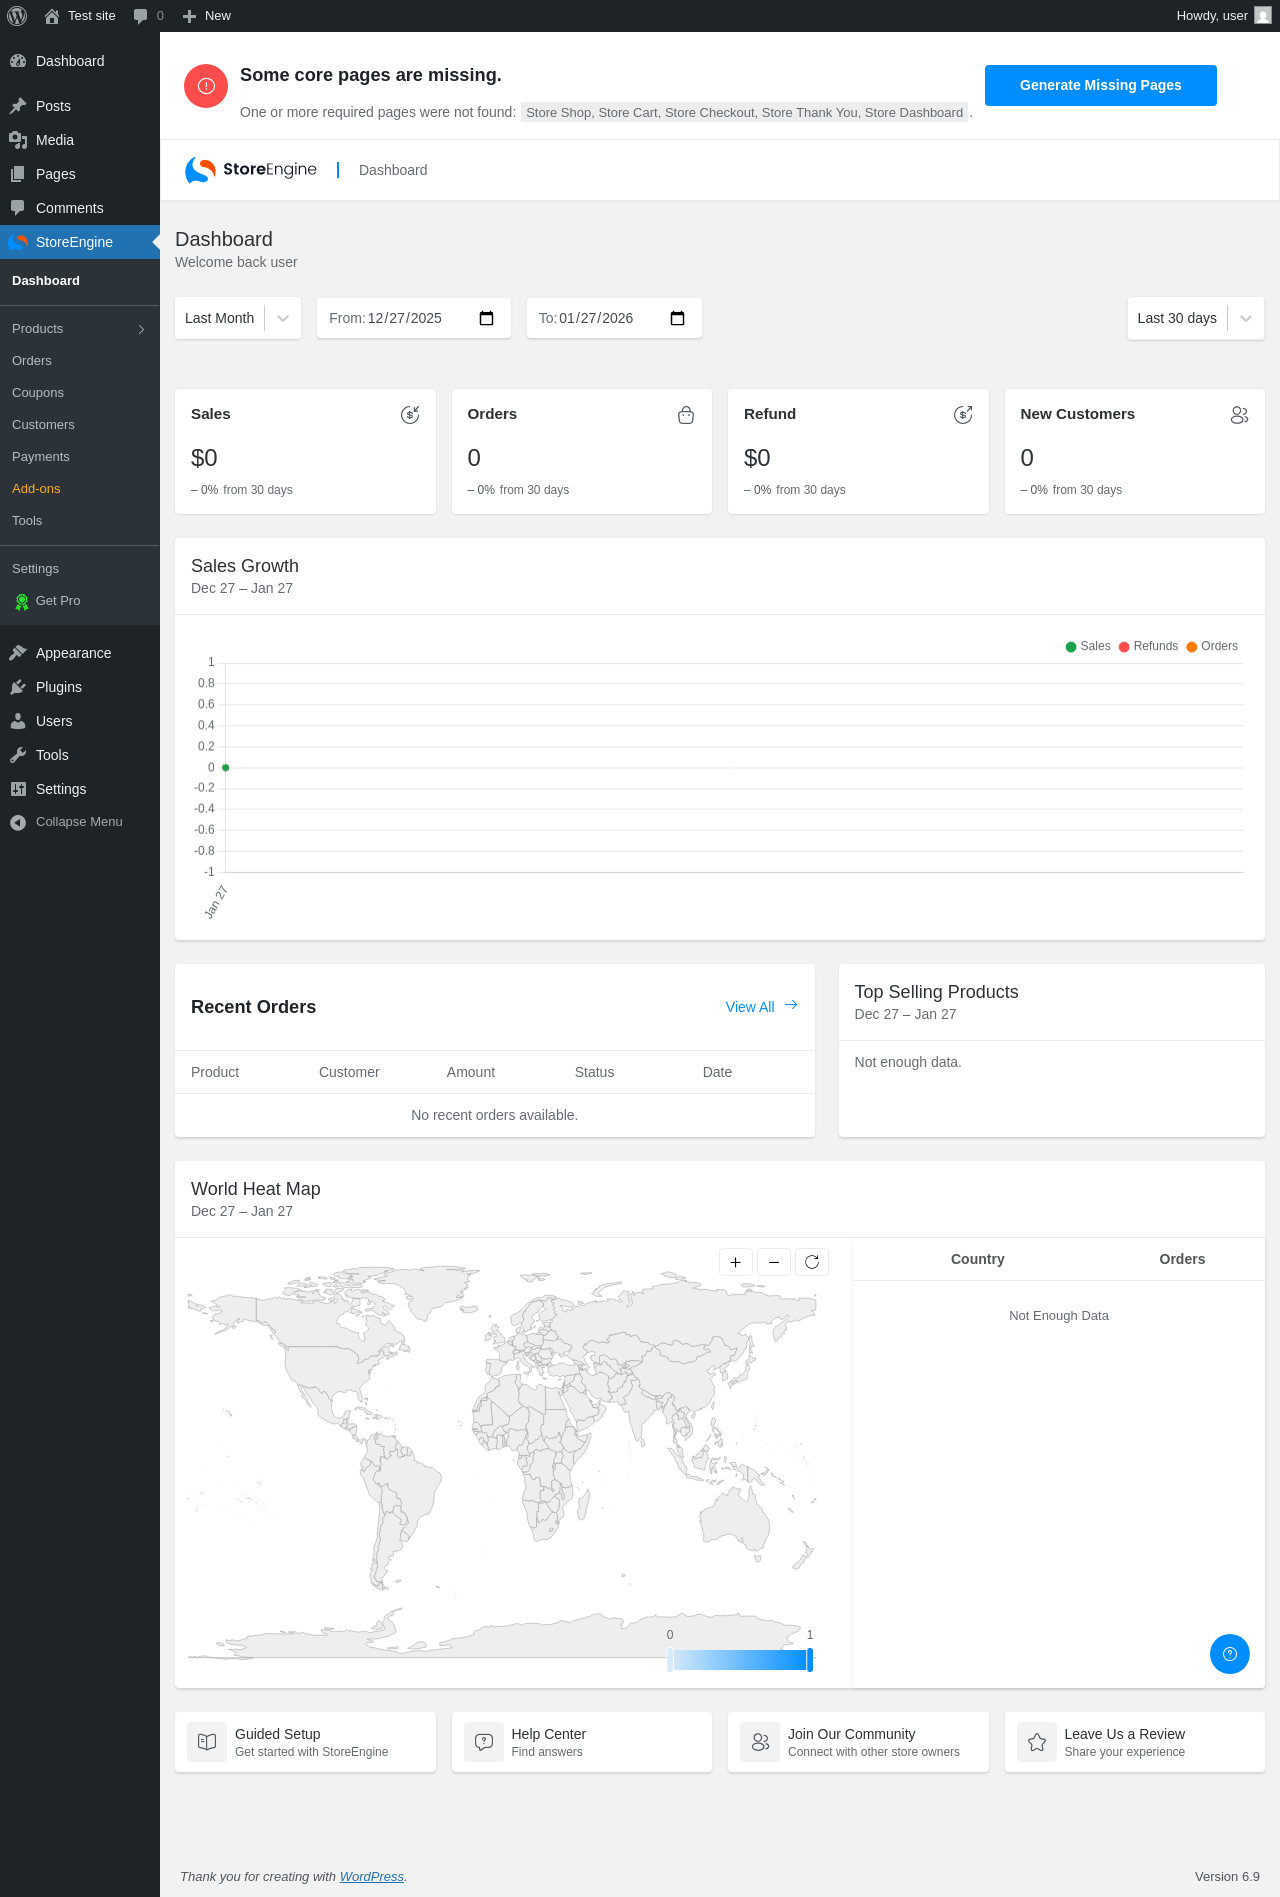This screenshot has width=1280, height=1897.
Task: Toggle the Refunds series in chart legend
Action: coord(1148,646)
